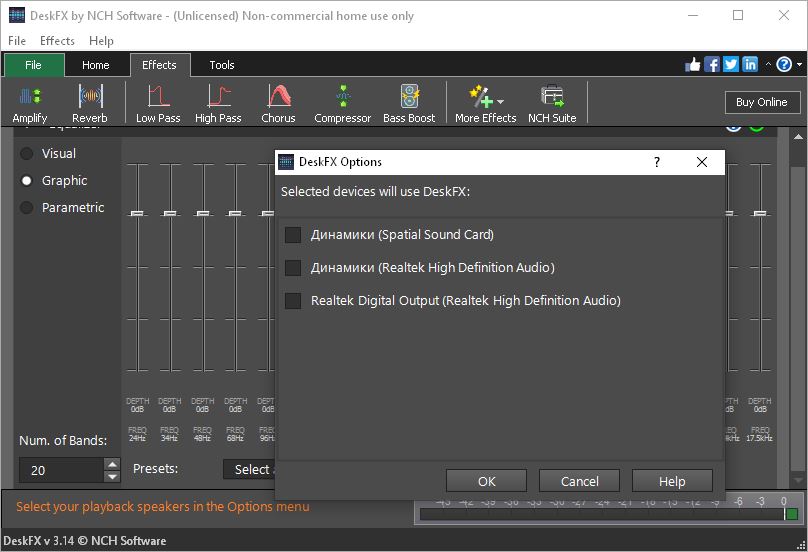Click Cancel in the Options dialog

click(579, 481)
